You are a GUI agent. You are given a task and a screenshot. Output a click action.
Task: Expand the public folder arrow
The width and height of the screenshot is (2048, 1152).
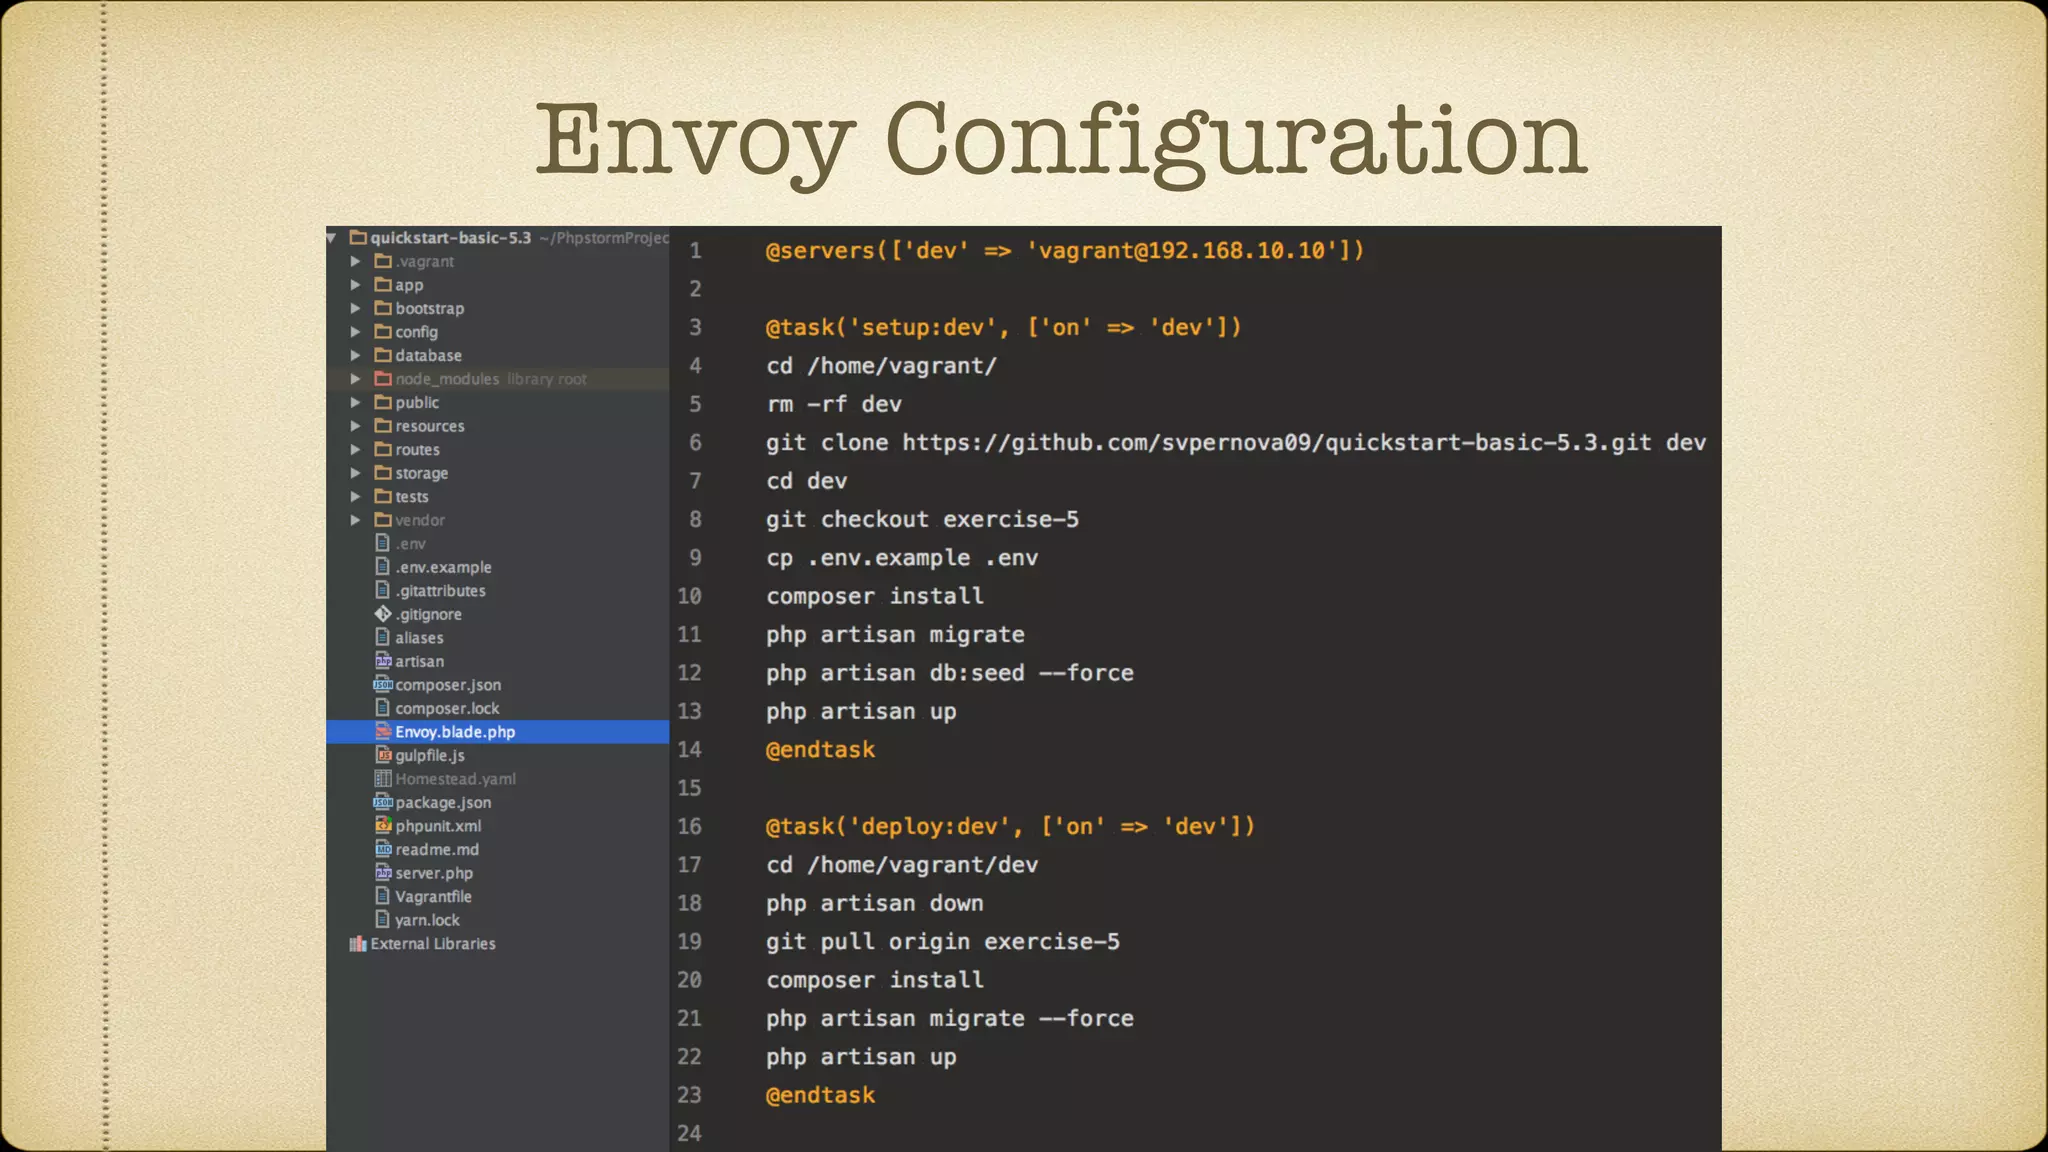(355, 402)
